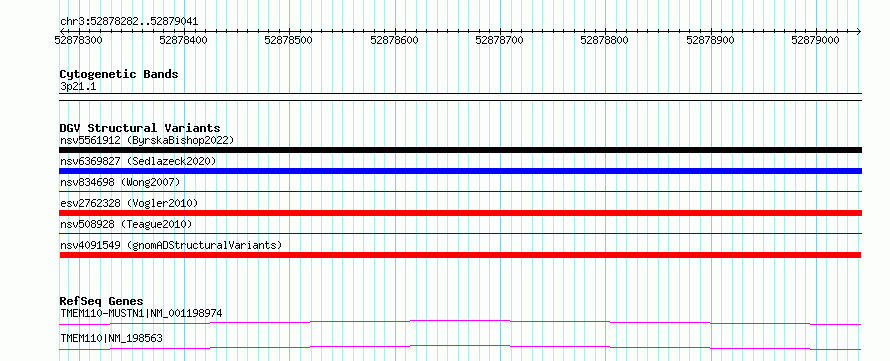
Task: Click the TMEM110|NM_198563 gene label
Action: pos(111,338)
